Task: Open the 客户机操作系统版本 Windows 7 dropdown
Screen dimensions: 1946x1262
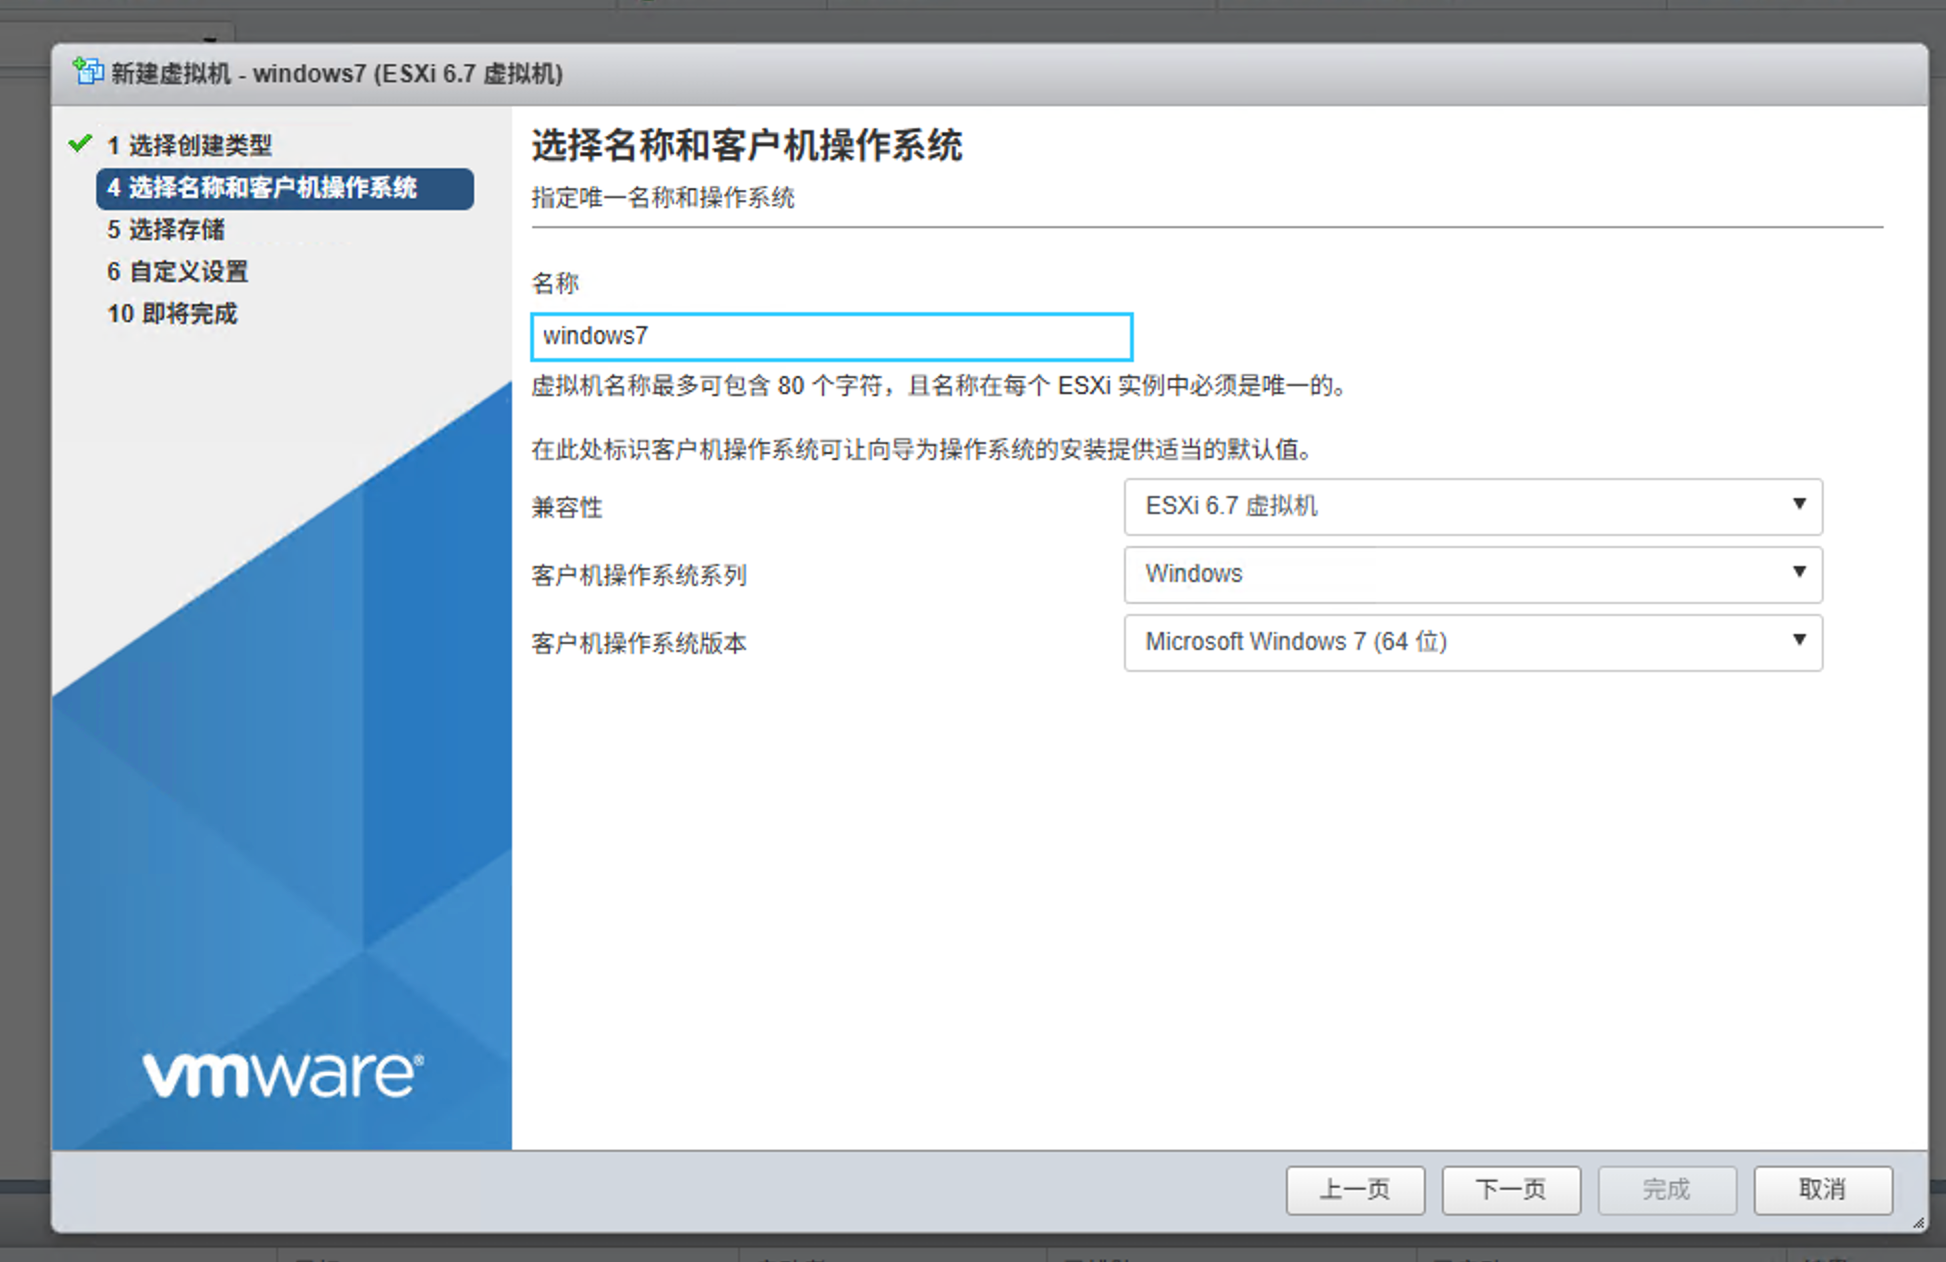Action: [1473, 642]
